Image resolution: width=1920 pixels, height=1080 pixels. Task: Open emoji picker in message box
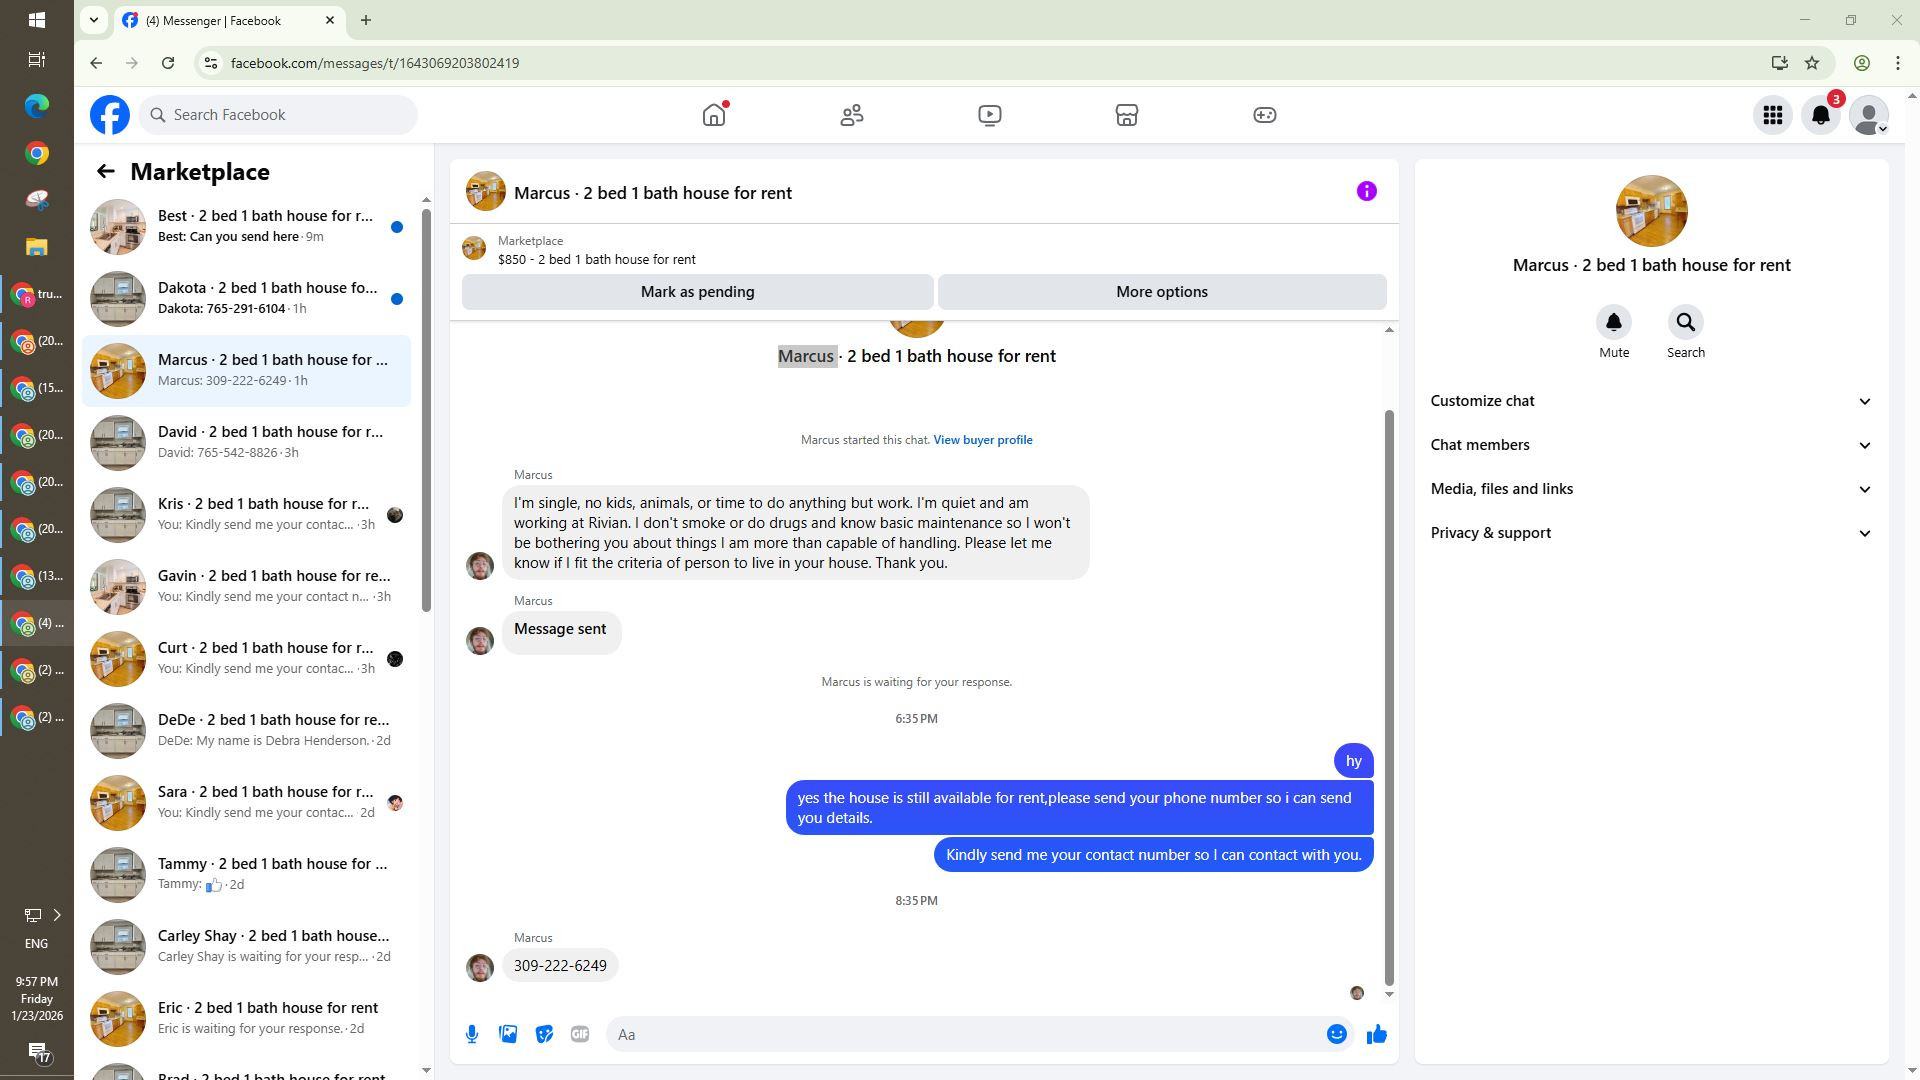(1336, 1035)
